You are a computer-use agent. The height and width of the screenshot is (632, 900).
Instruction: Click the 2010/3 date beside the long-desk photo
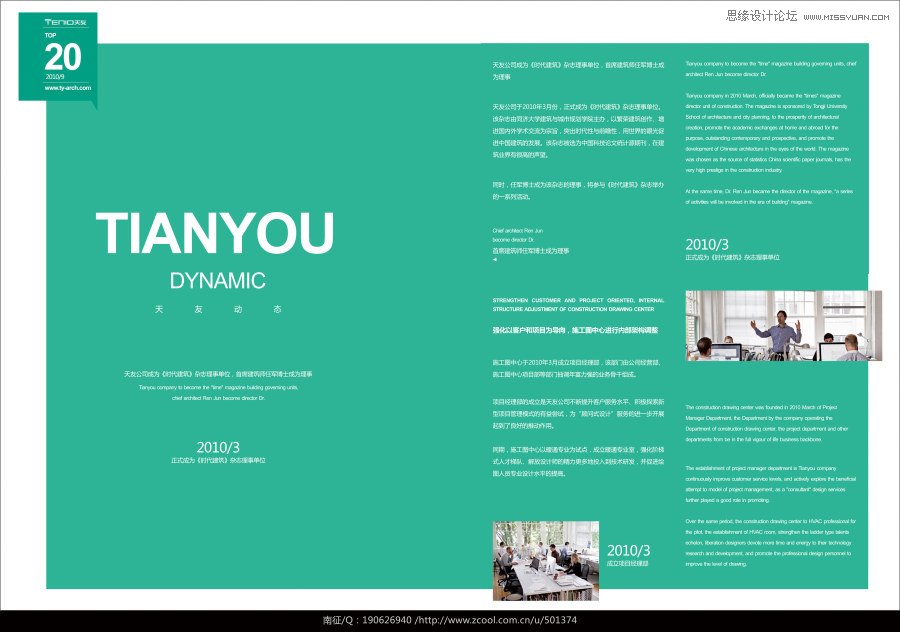[x=629, y=550]
